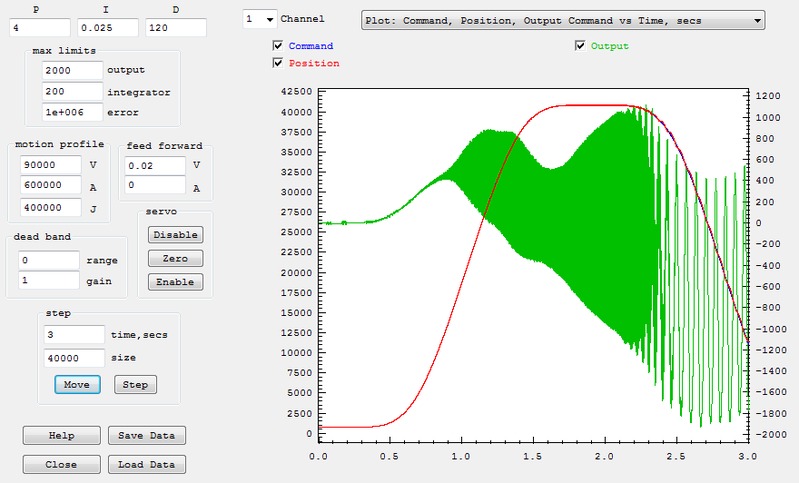Click Load Data button

(x=146, y=465)
